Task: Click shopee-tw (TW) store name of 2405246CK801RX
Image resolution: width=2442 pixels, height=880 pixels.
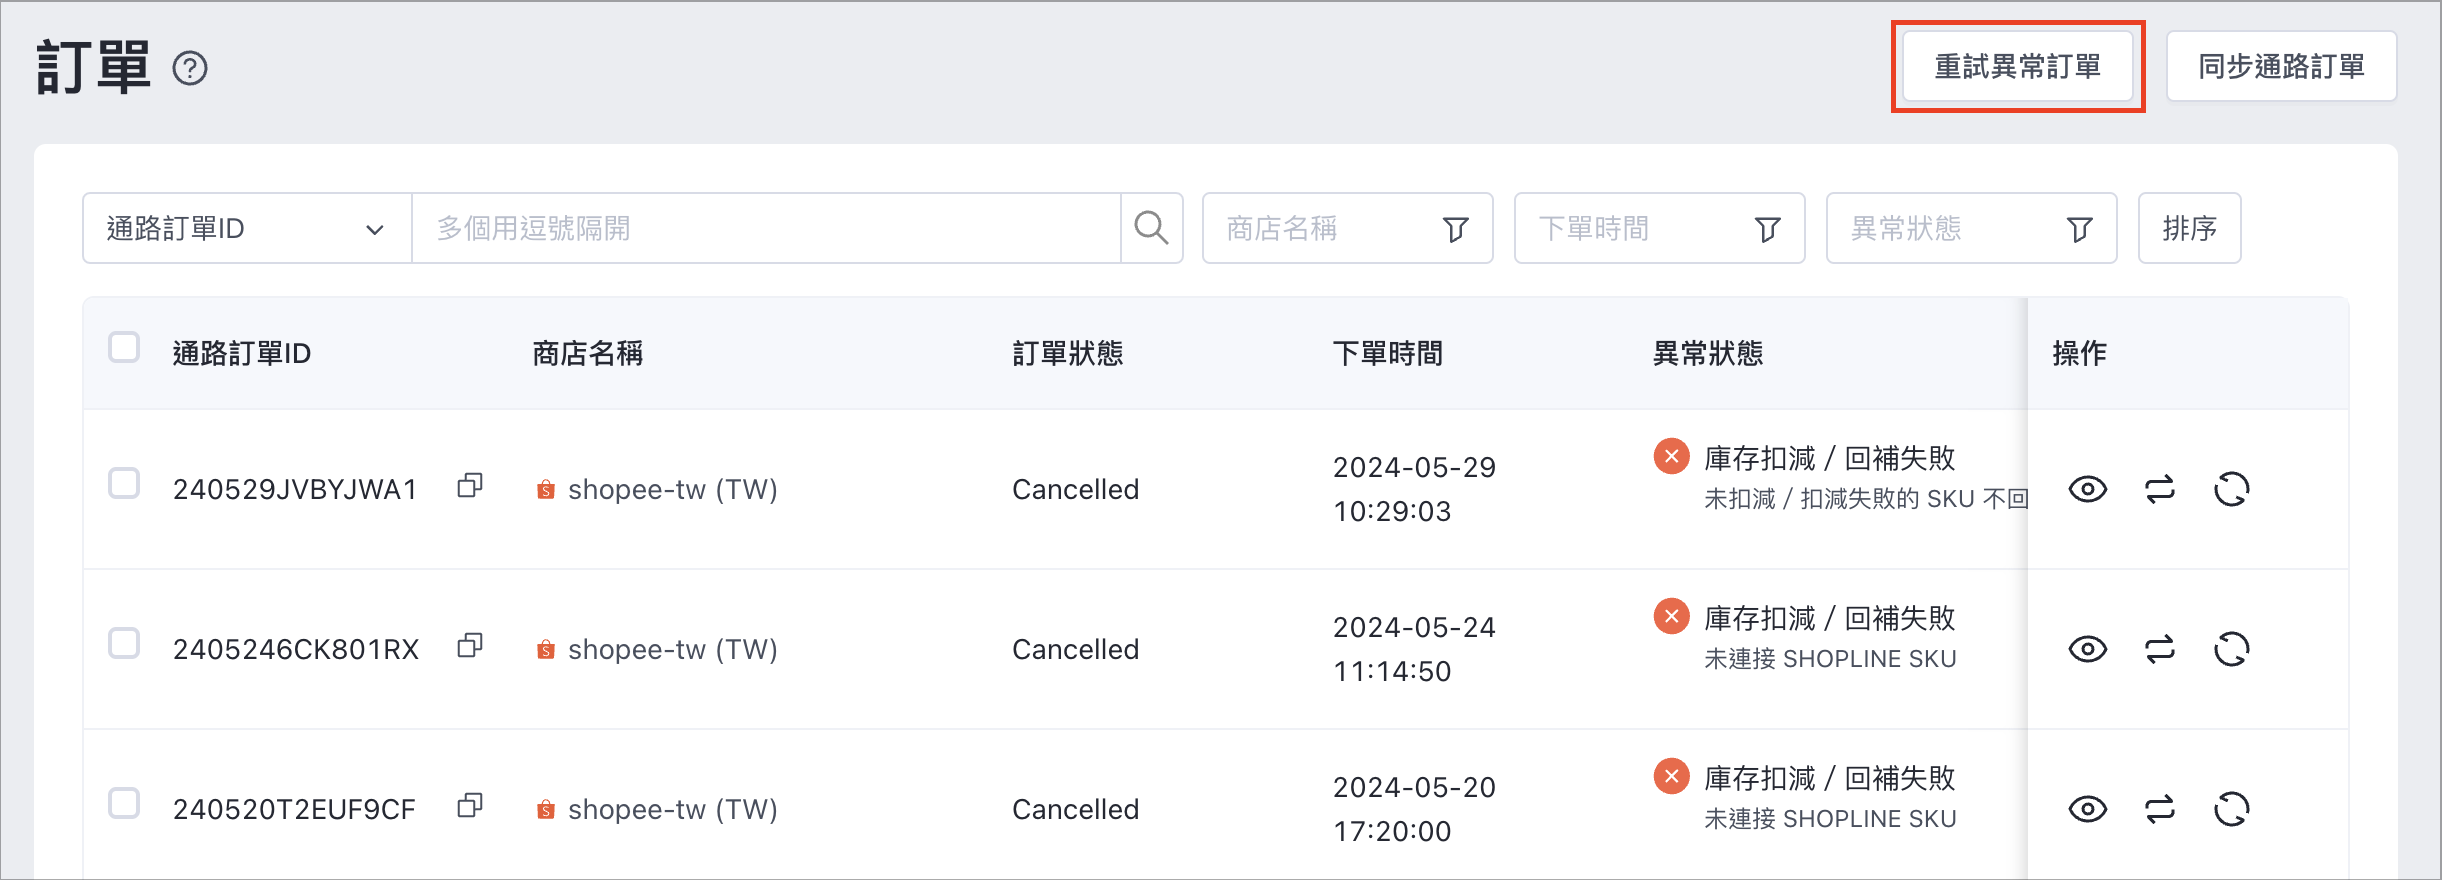Action: point(673,649)
